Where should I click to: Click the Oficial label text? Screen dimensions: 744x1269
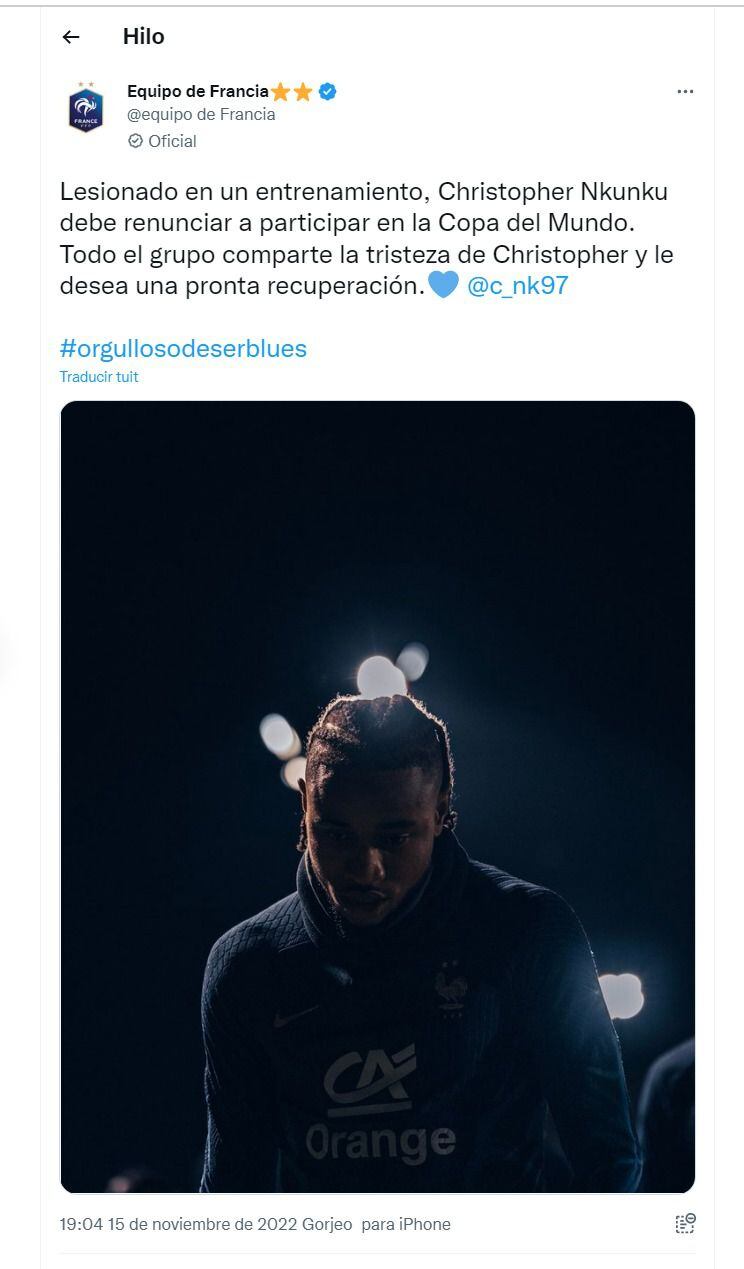tap(172, 141)
